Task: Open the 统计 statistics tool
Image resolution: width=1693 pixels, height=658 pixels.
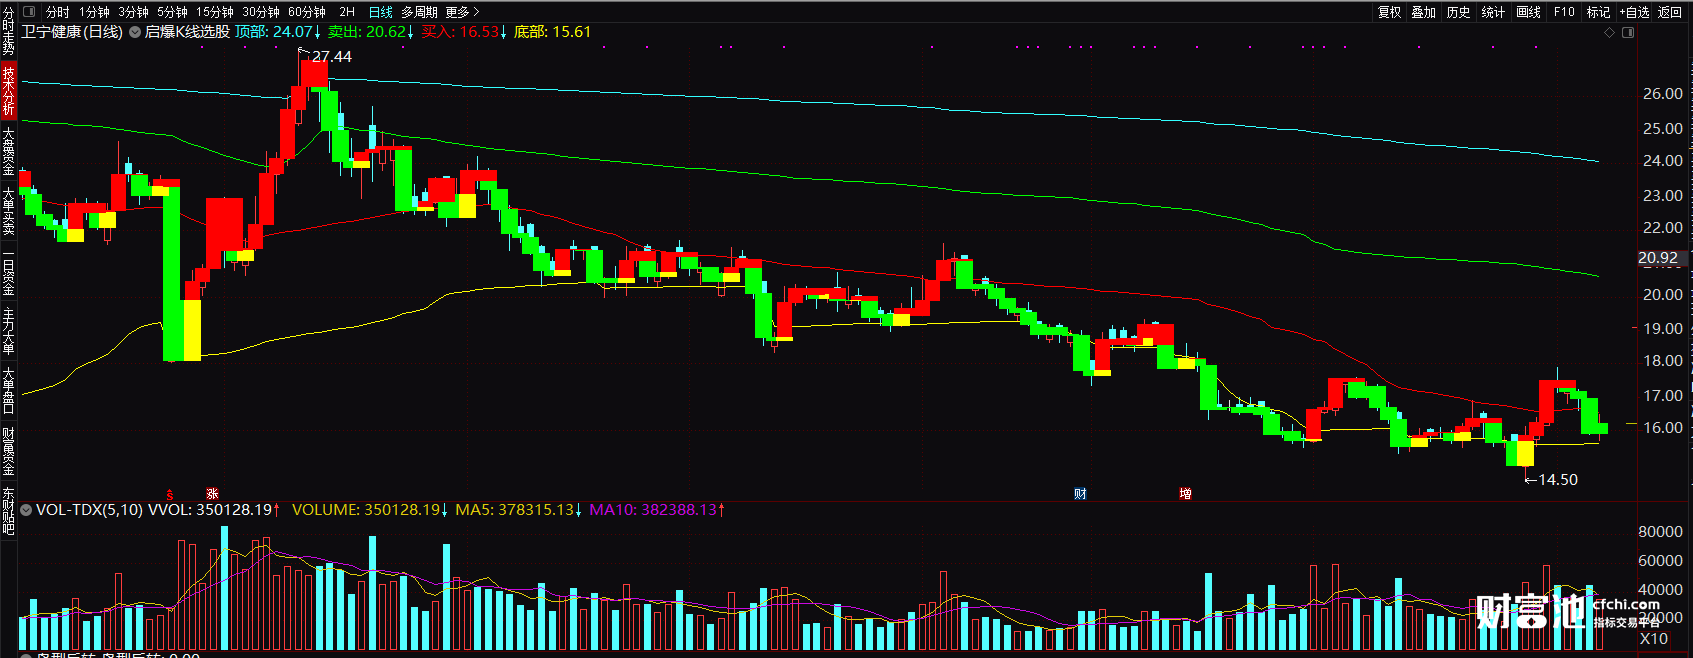Action: [1494, 12]
